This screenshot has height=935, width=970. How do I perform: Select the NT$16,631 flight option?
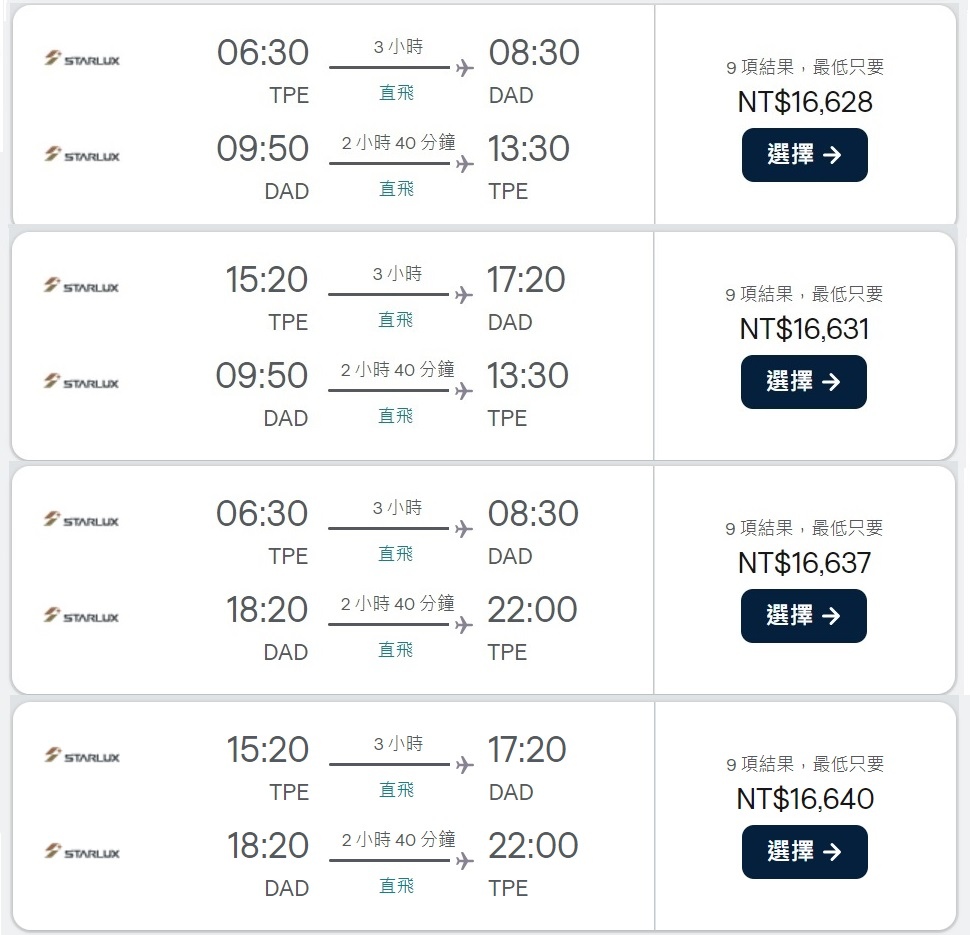click(x=804, y=382)
